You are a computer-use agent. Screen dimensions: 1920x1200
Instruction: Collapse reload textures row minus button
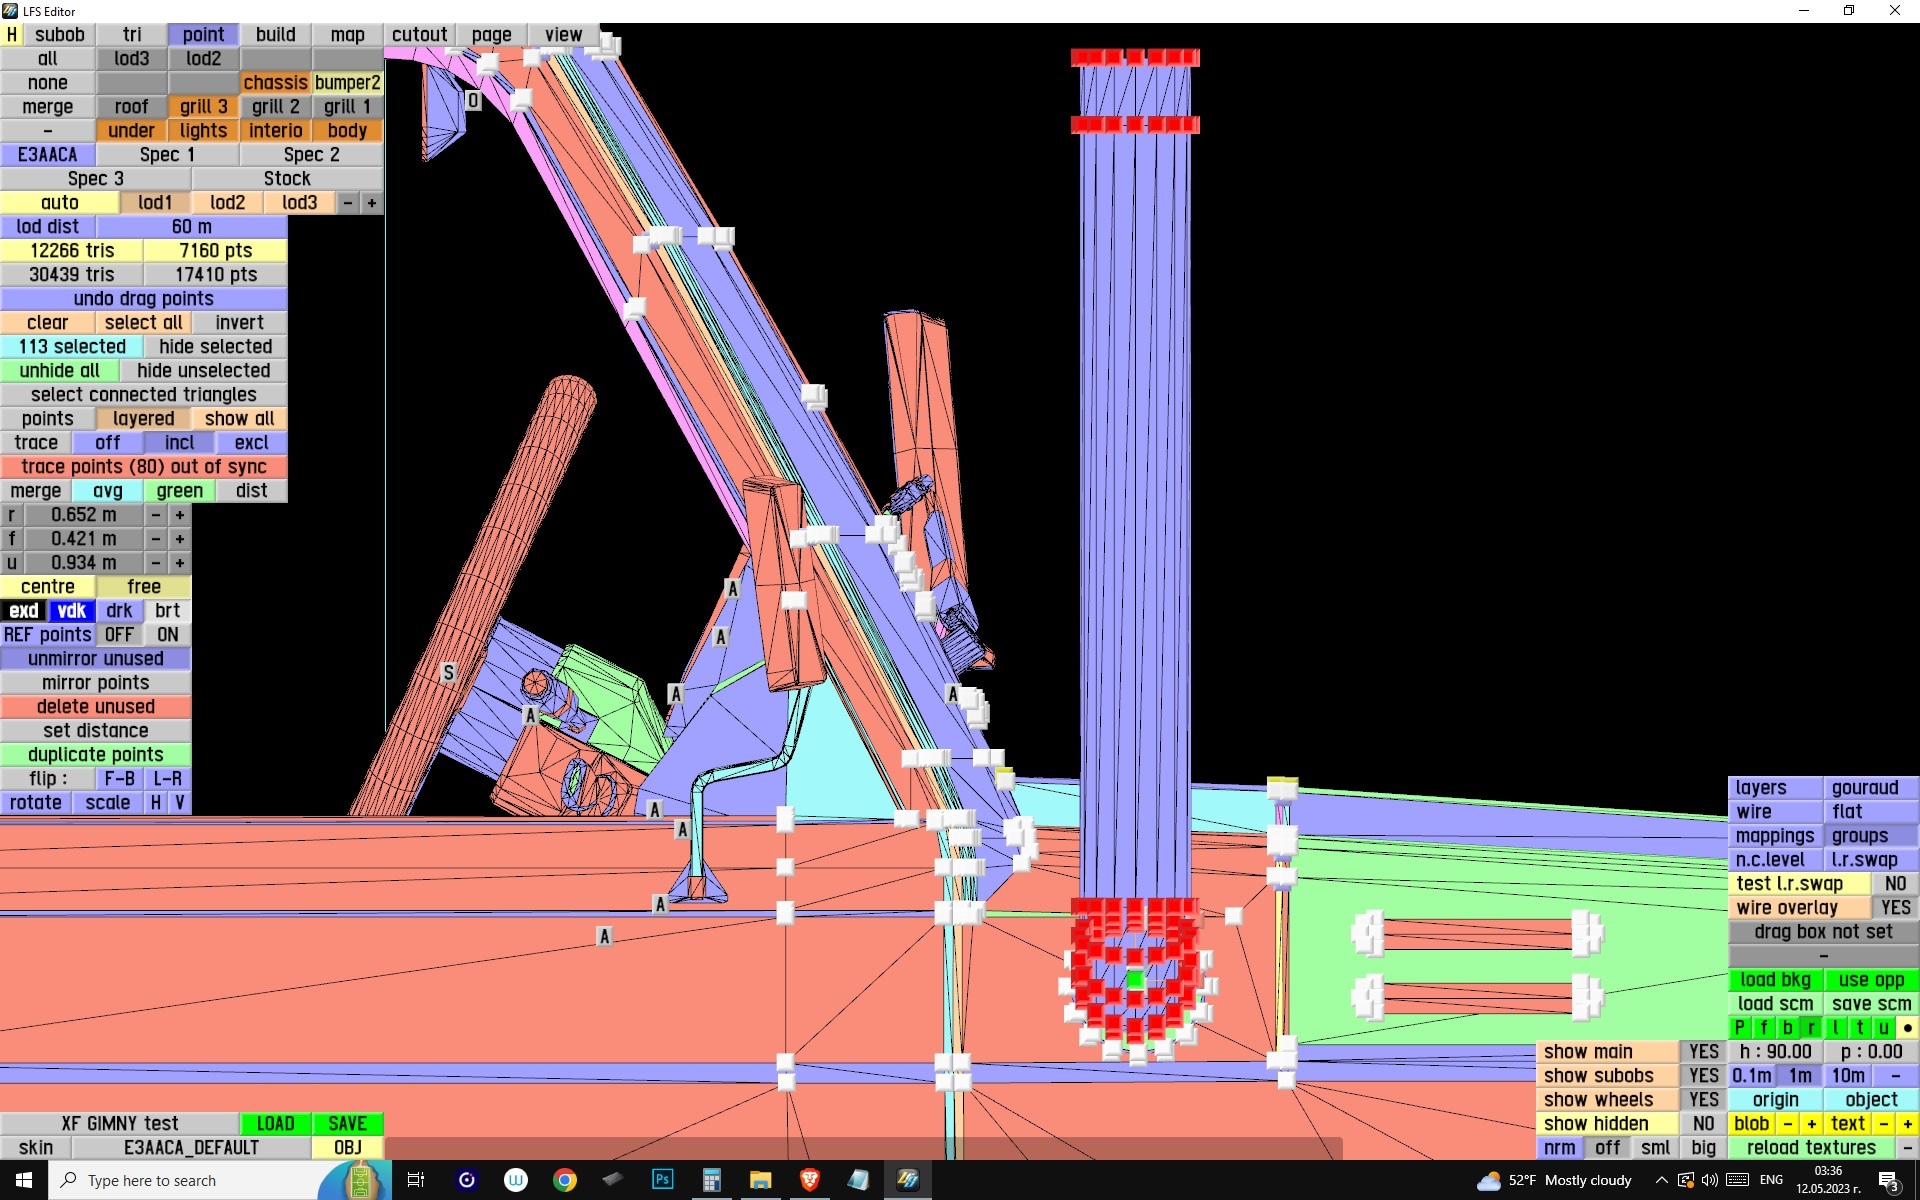(1907, 1147)
